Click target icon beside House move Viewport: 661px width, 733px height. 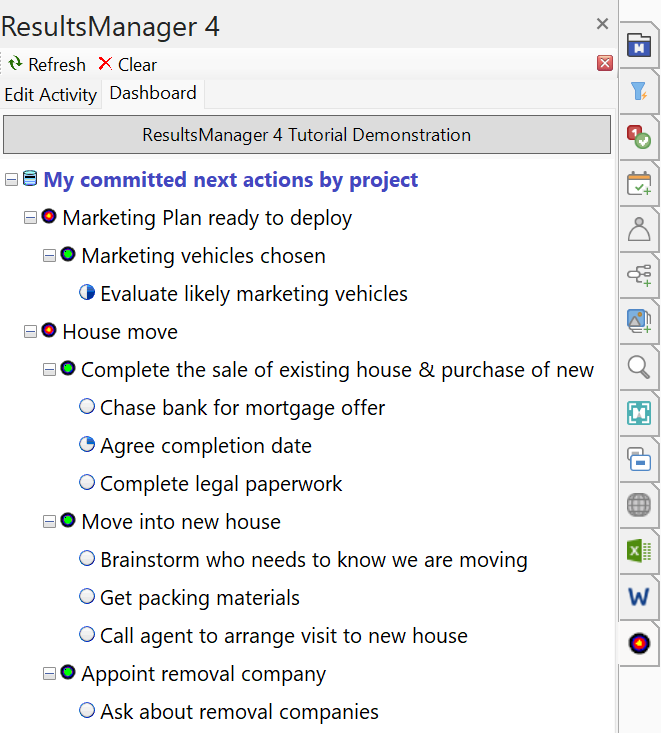pos(49,330)
